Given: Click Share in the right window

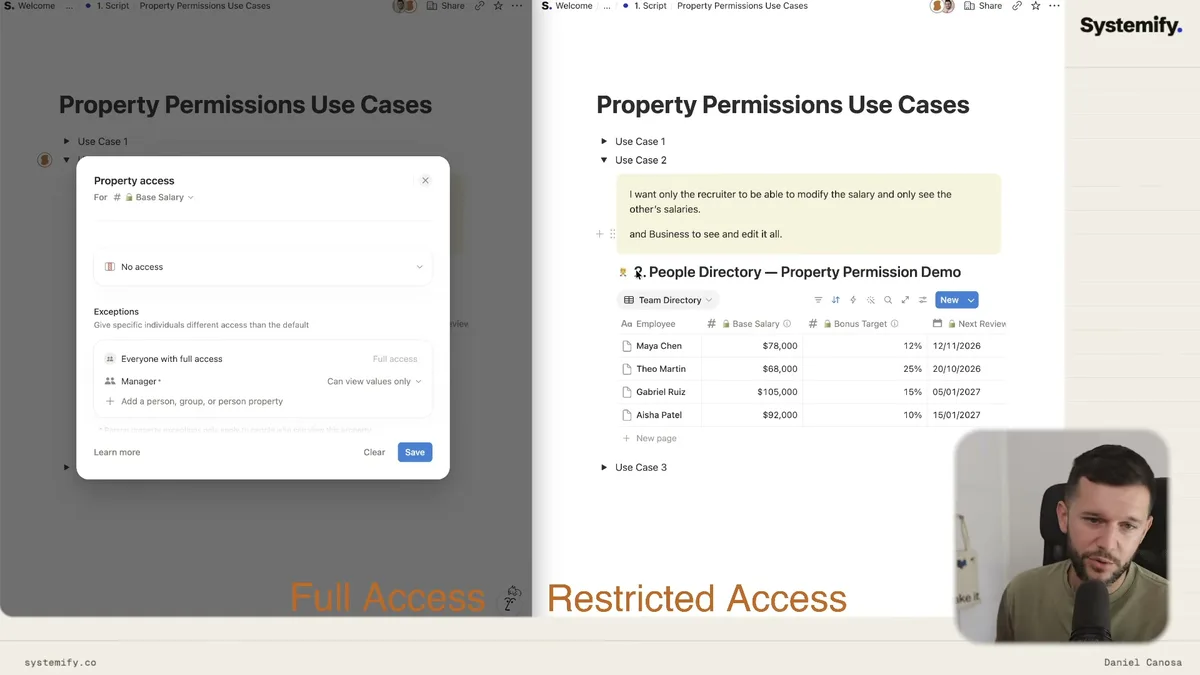Looking at the screenshot, I should (982, 6).
